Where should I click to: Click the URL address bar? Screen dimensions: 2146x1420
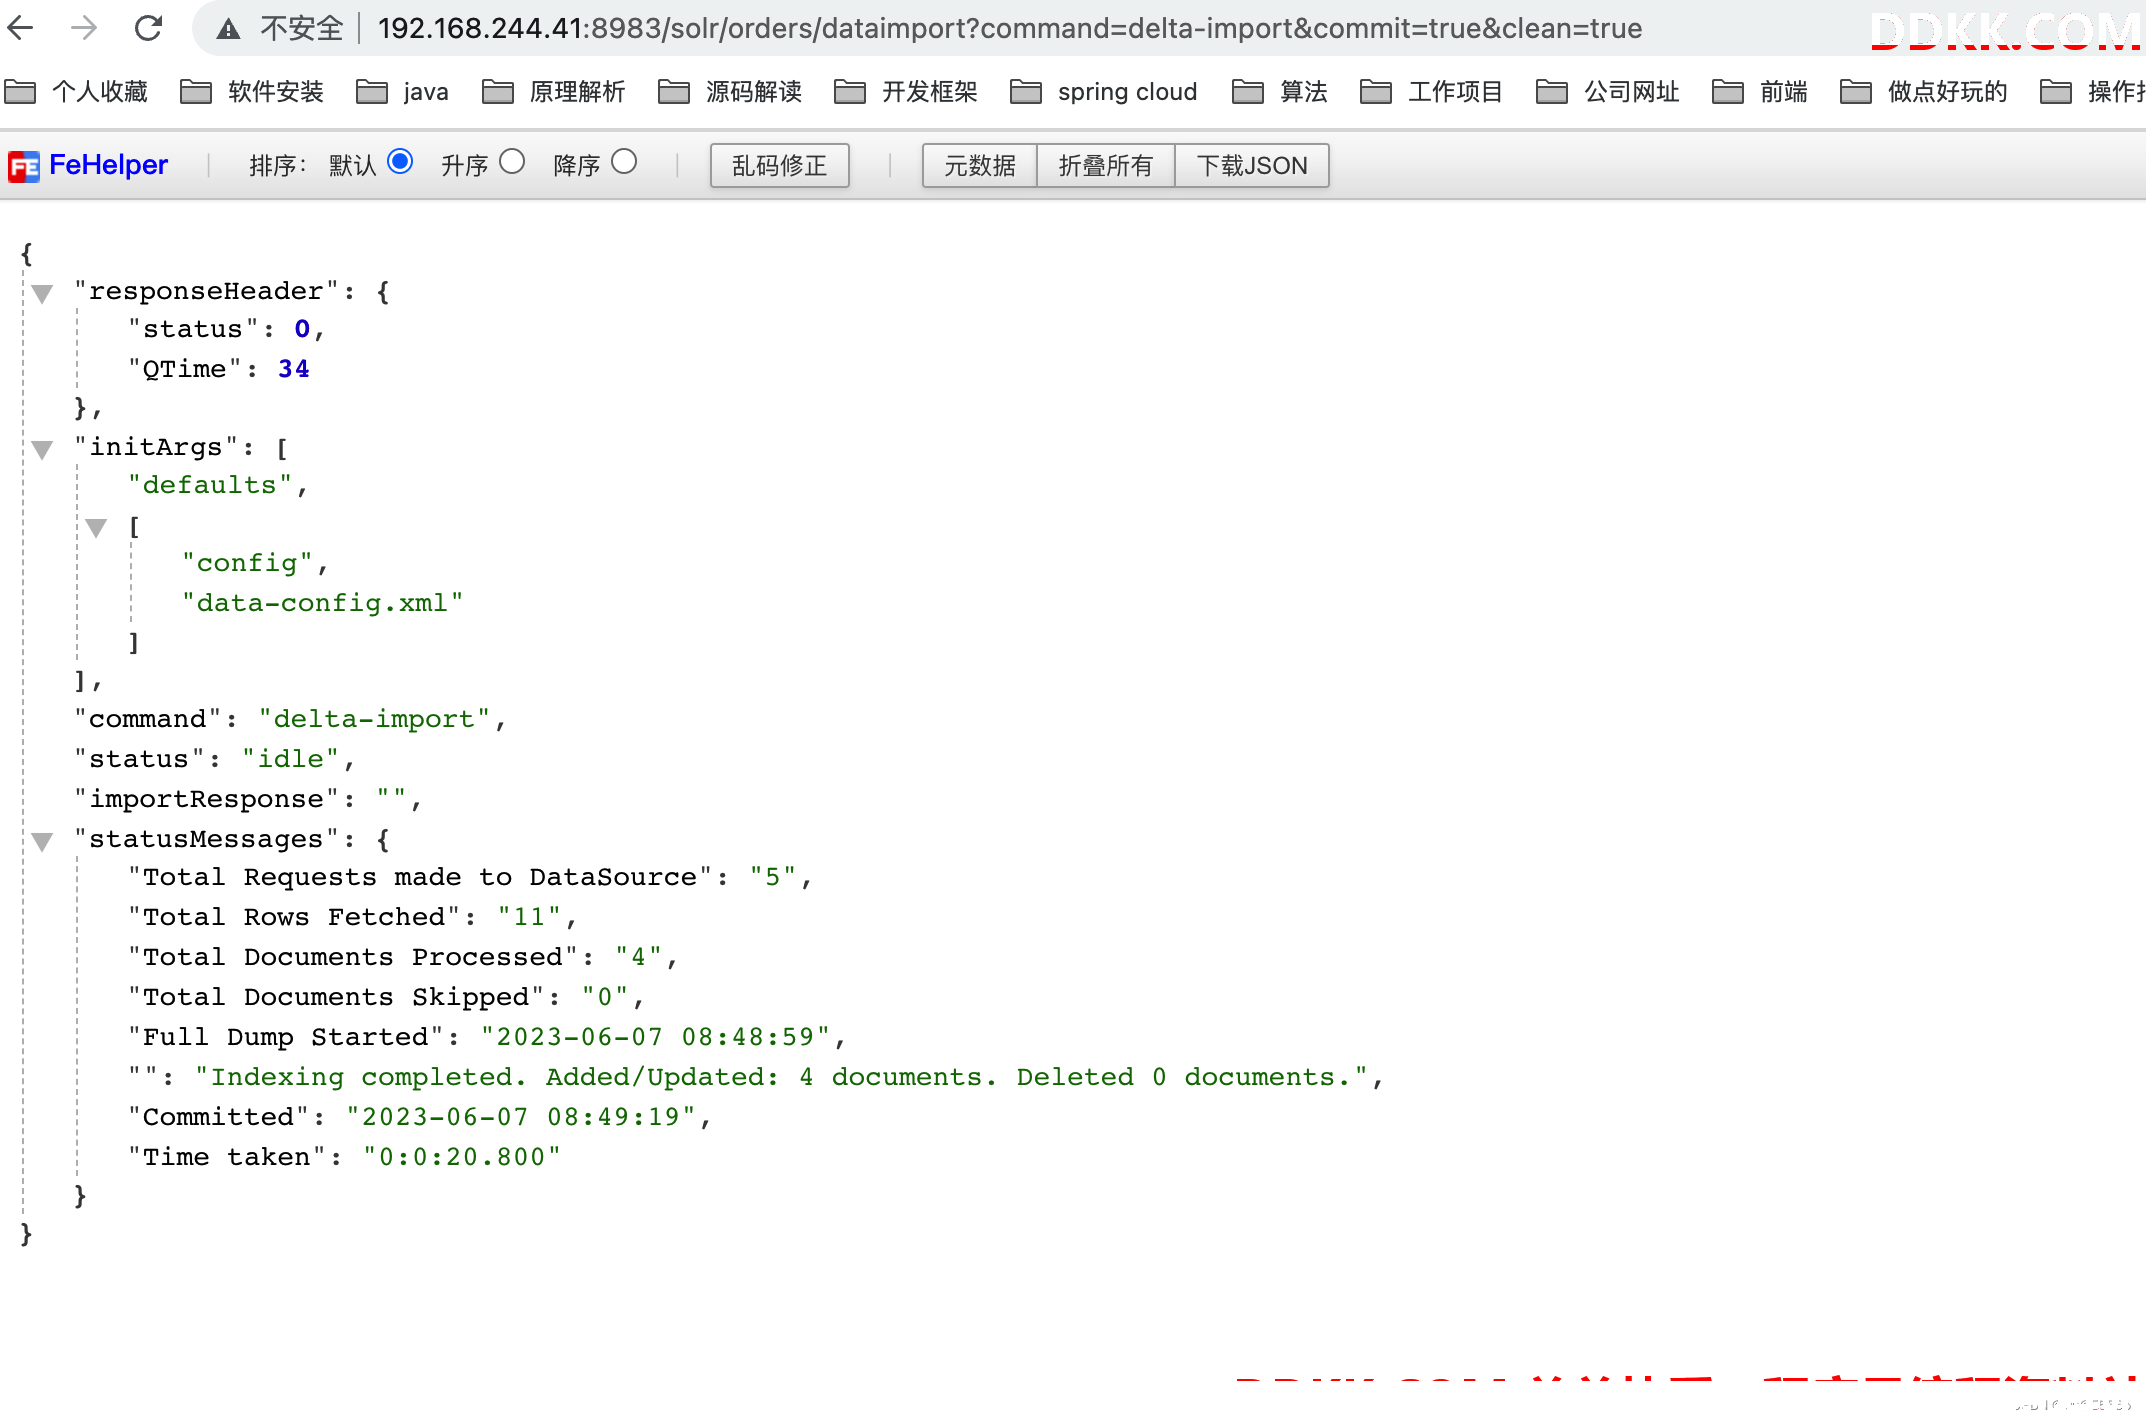[x=1010, y=28]
